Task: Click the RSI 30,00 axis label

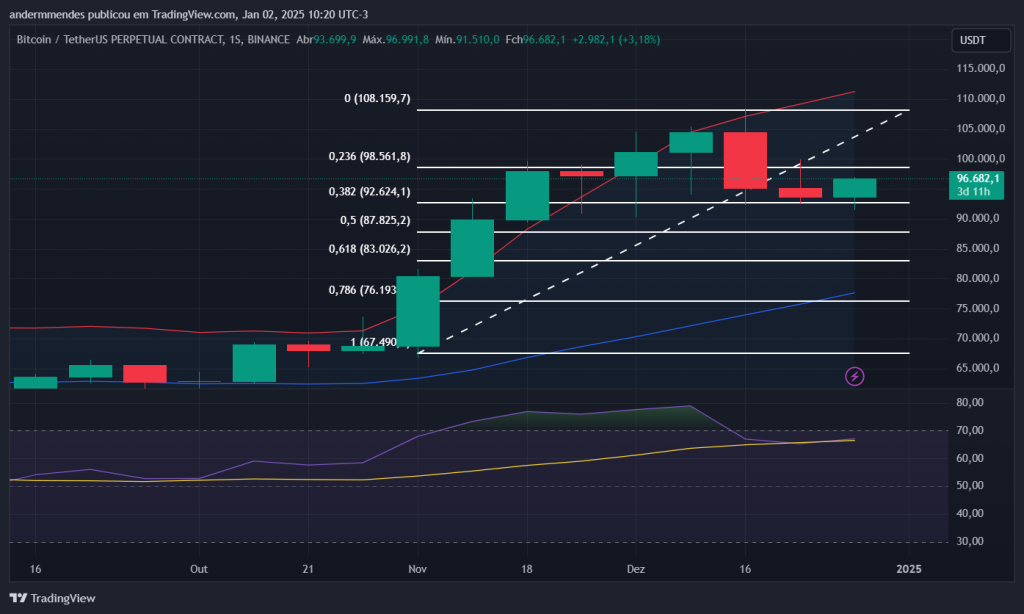Action: [970, 541]
